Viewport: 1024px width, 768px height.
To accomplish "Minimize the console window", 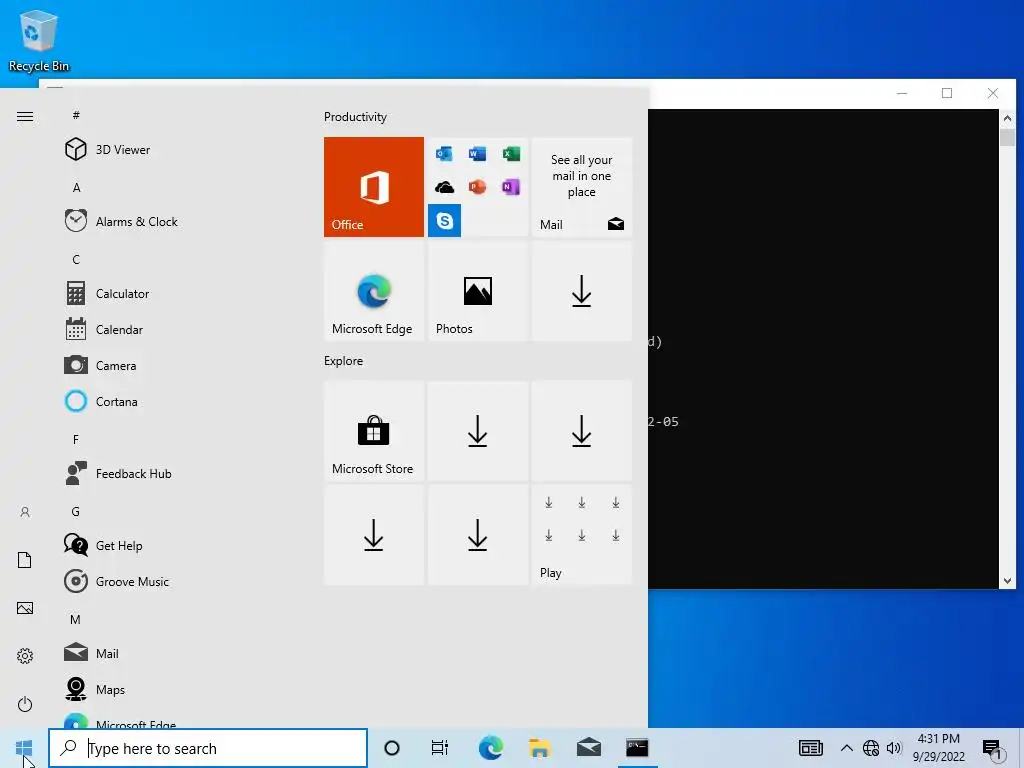I will [902, 93].
